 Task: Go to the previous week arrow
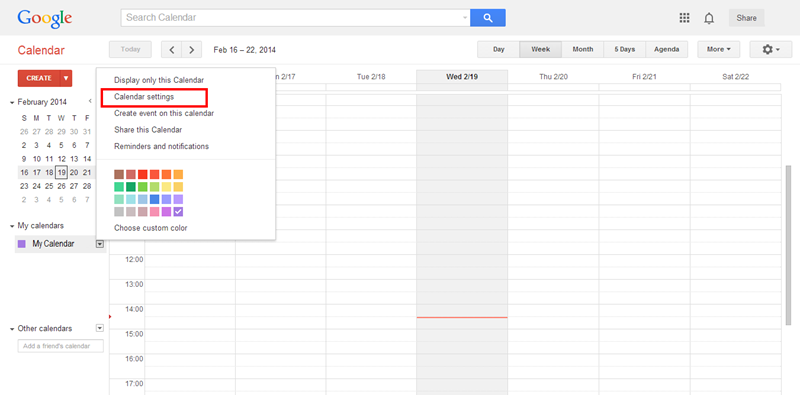click(x=171, y=50)
